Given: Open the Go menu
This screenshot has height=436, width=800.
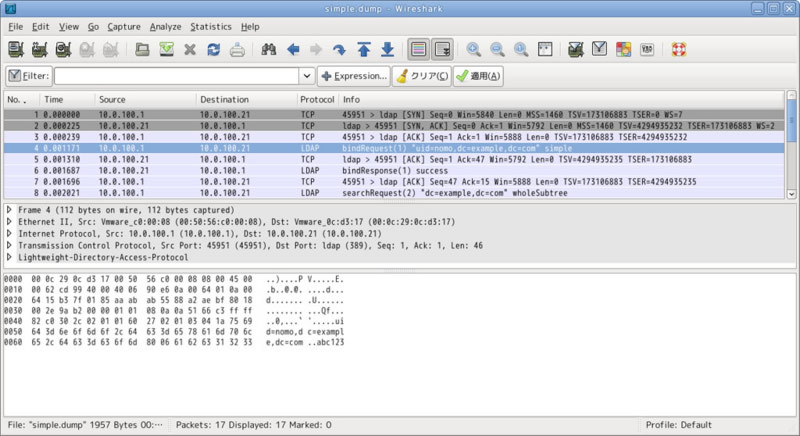Looking at the screenshot, I should click(93, 27).
